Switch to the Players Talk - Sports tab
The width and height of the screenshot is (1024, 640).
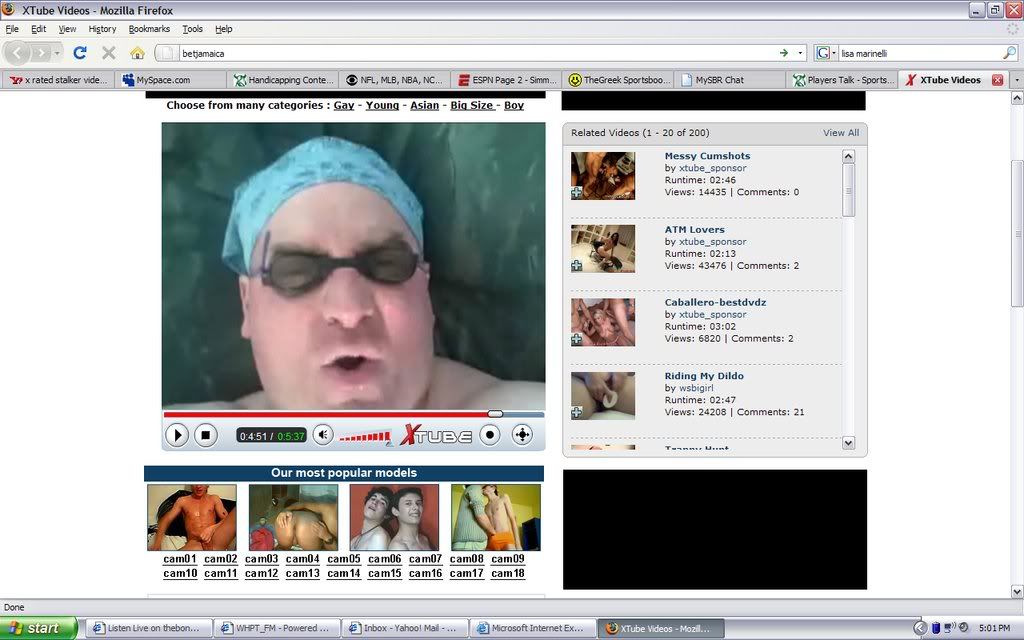pyautogui.click(x=841, y=80)
